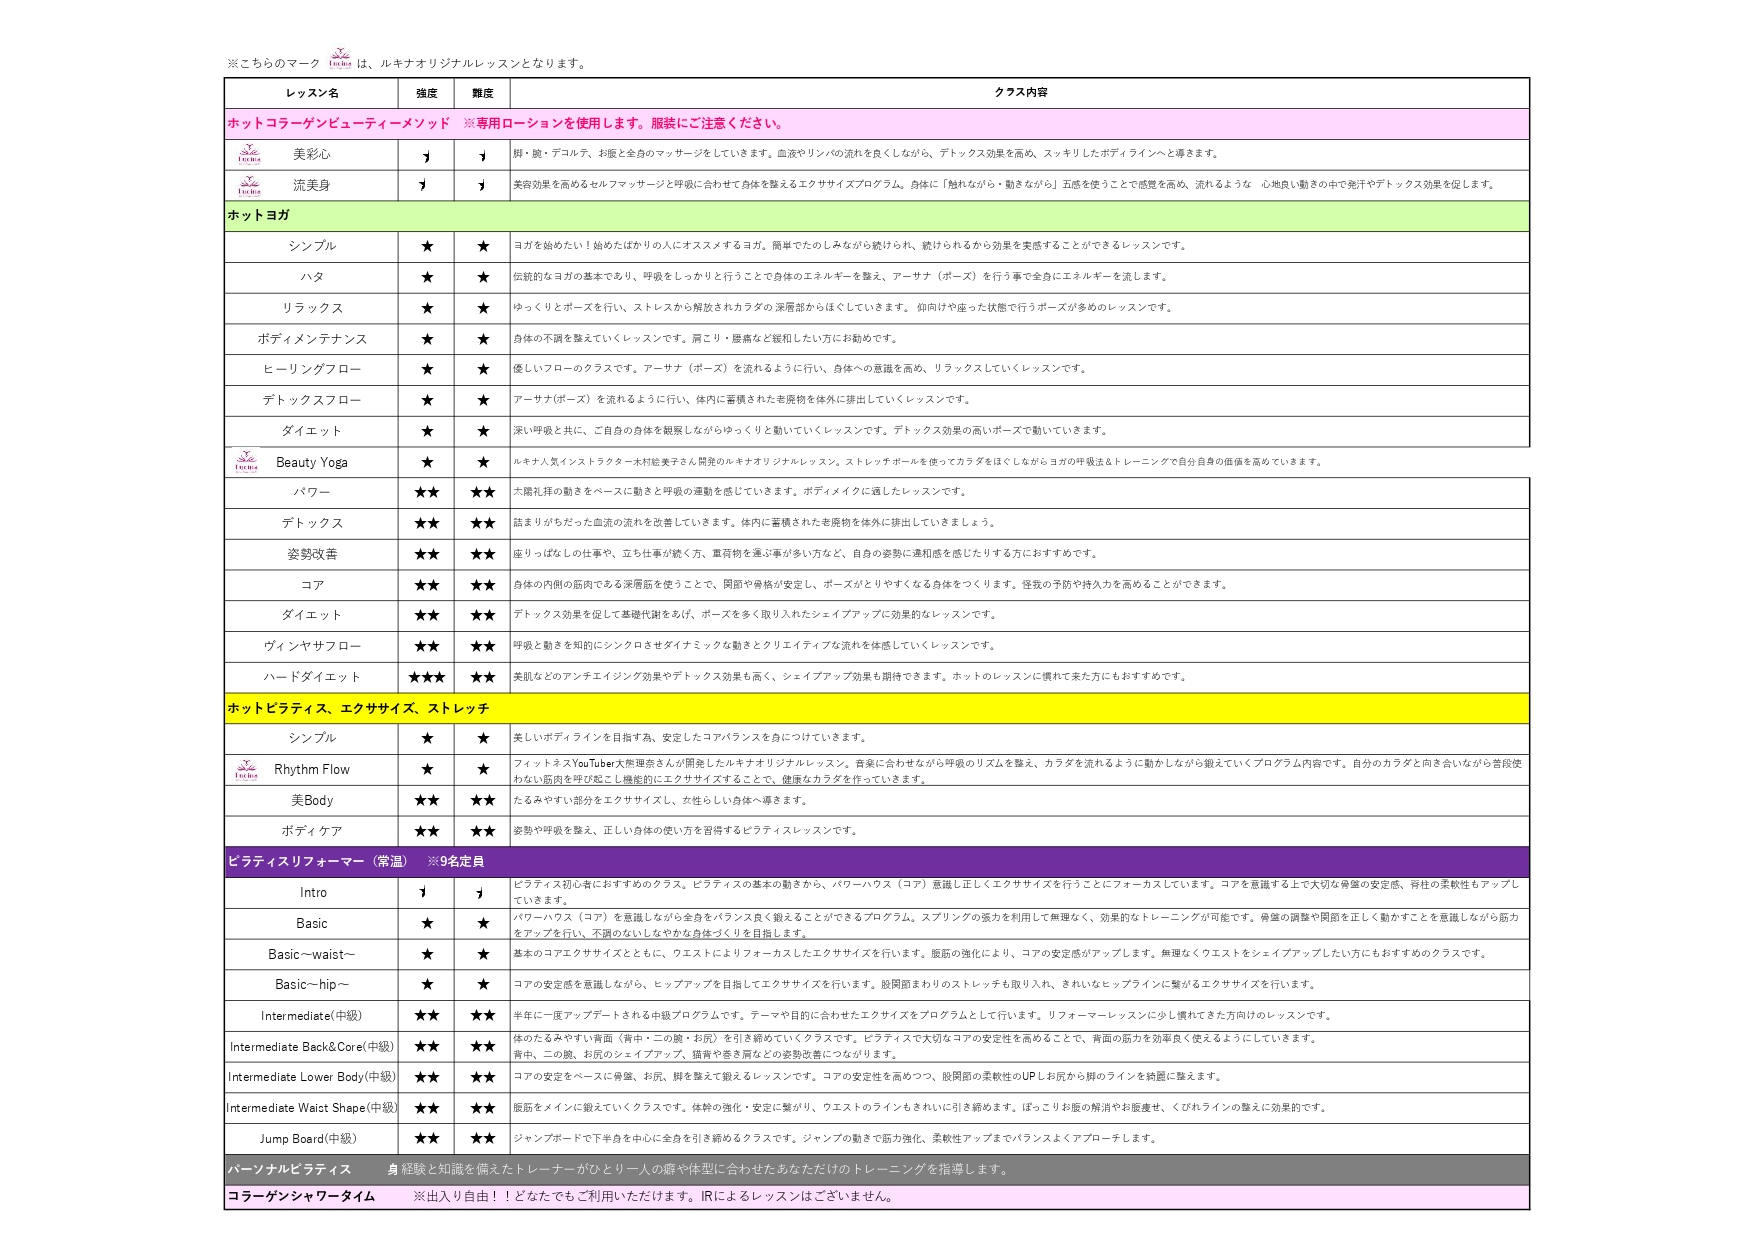1754x1240 pixels.
Task: Click the gray パーソナルピラティス row
Action: coord(876,1169)
